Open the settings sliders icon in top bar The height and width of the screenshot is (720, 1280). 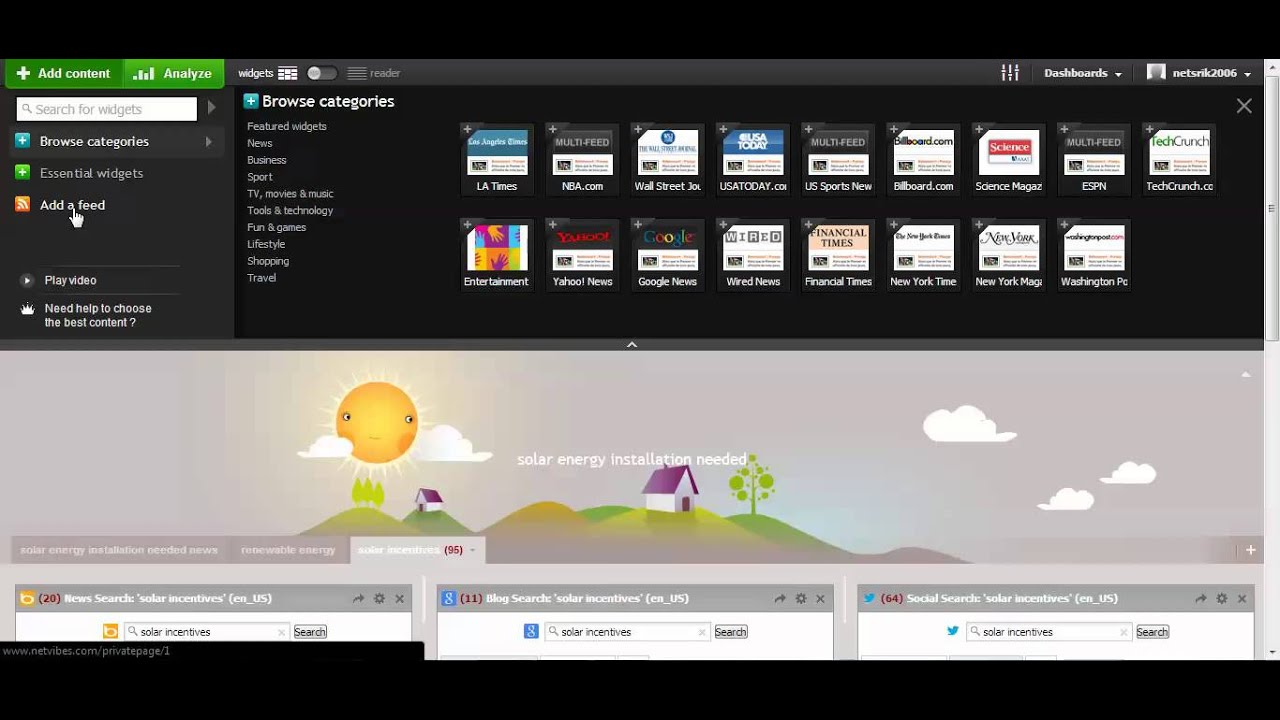(x=1010, y=73)
